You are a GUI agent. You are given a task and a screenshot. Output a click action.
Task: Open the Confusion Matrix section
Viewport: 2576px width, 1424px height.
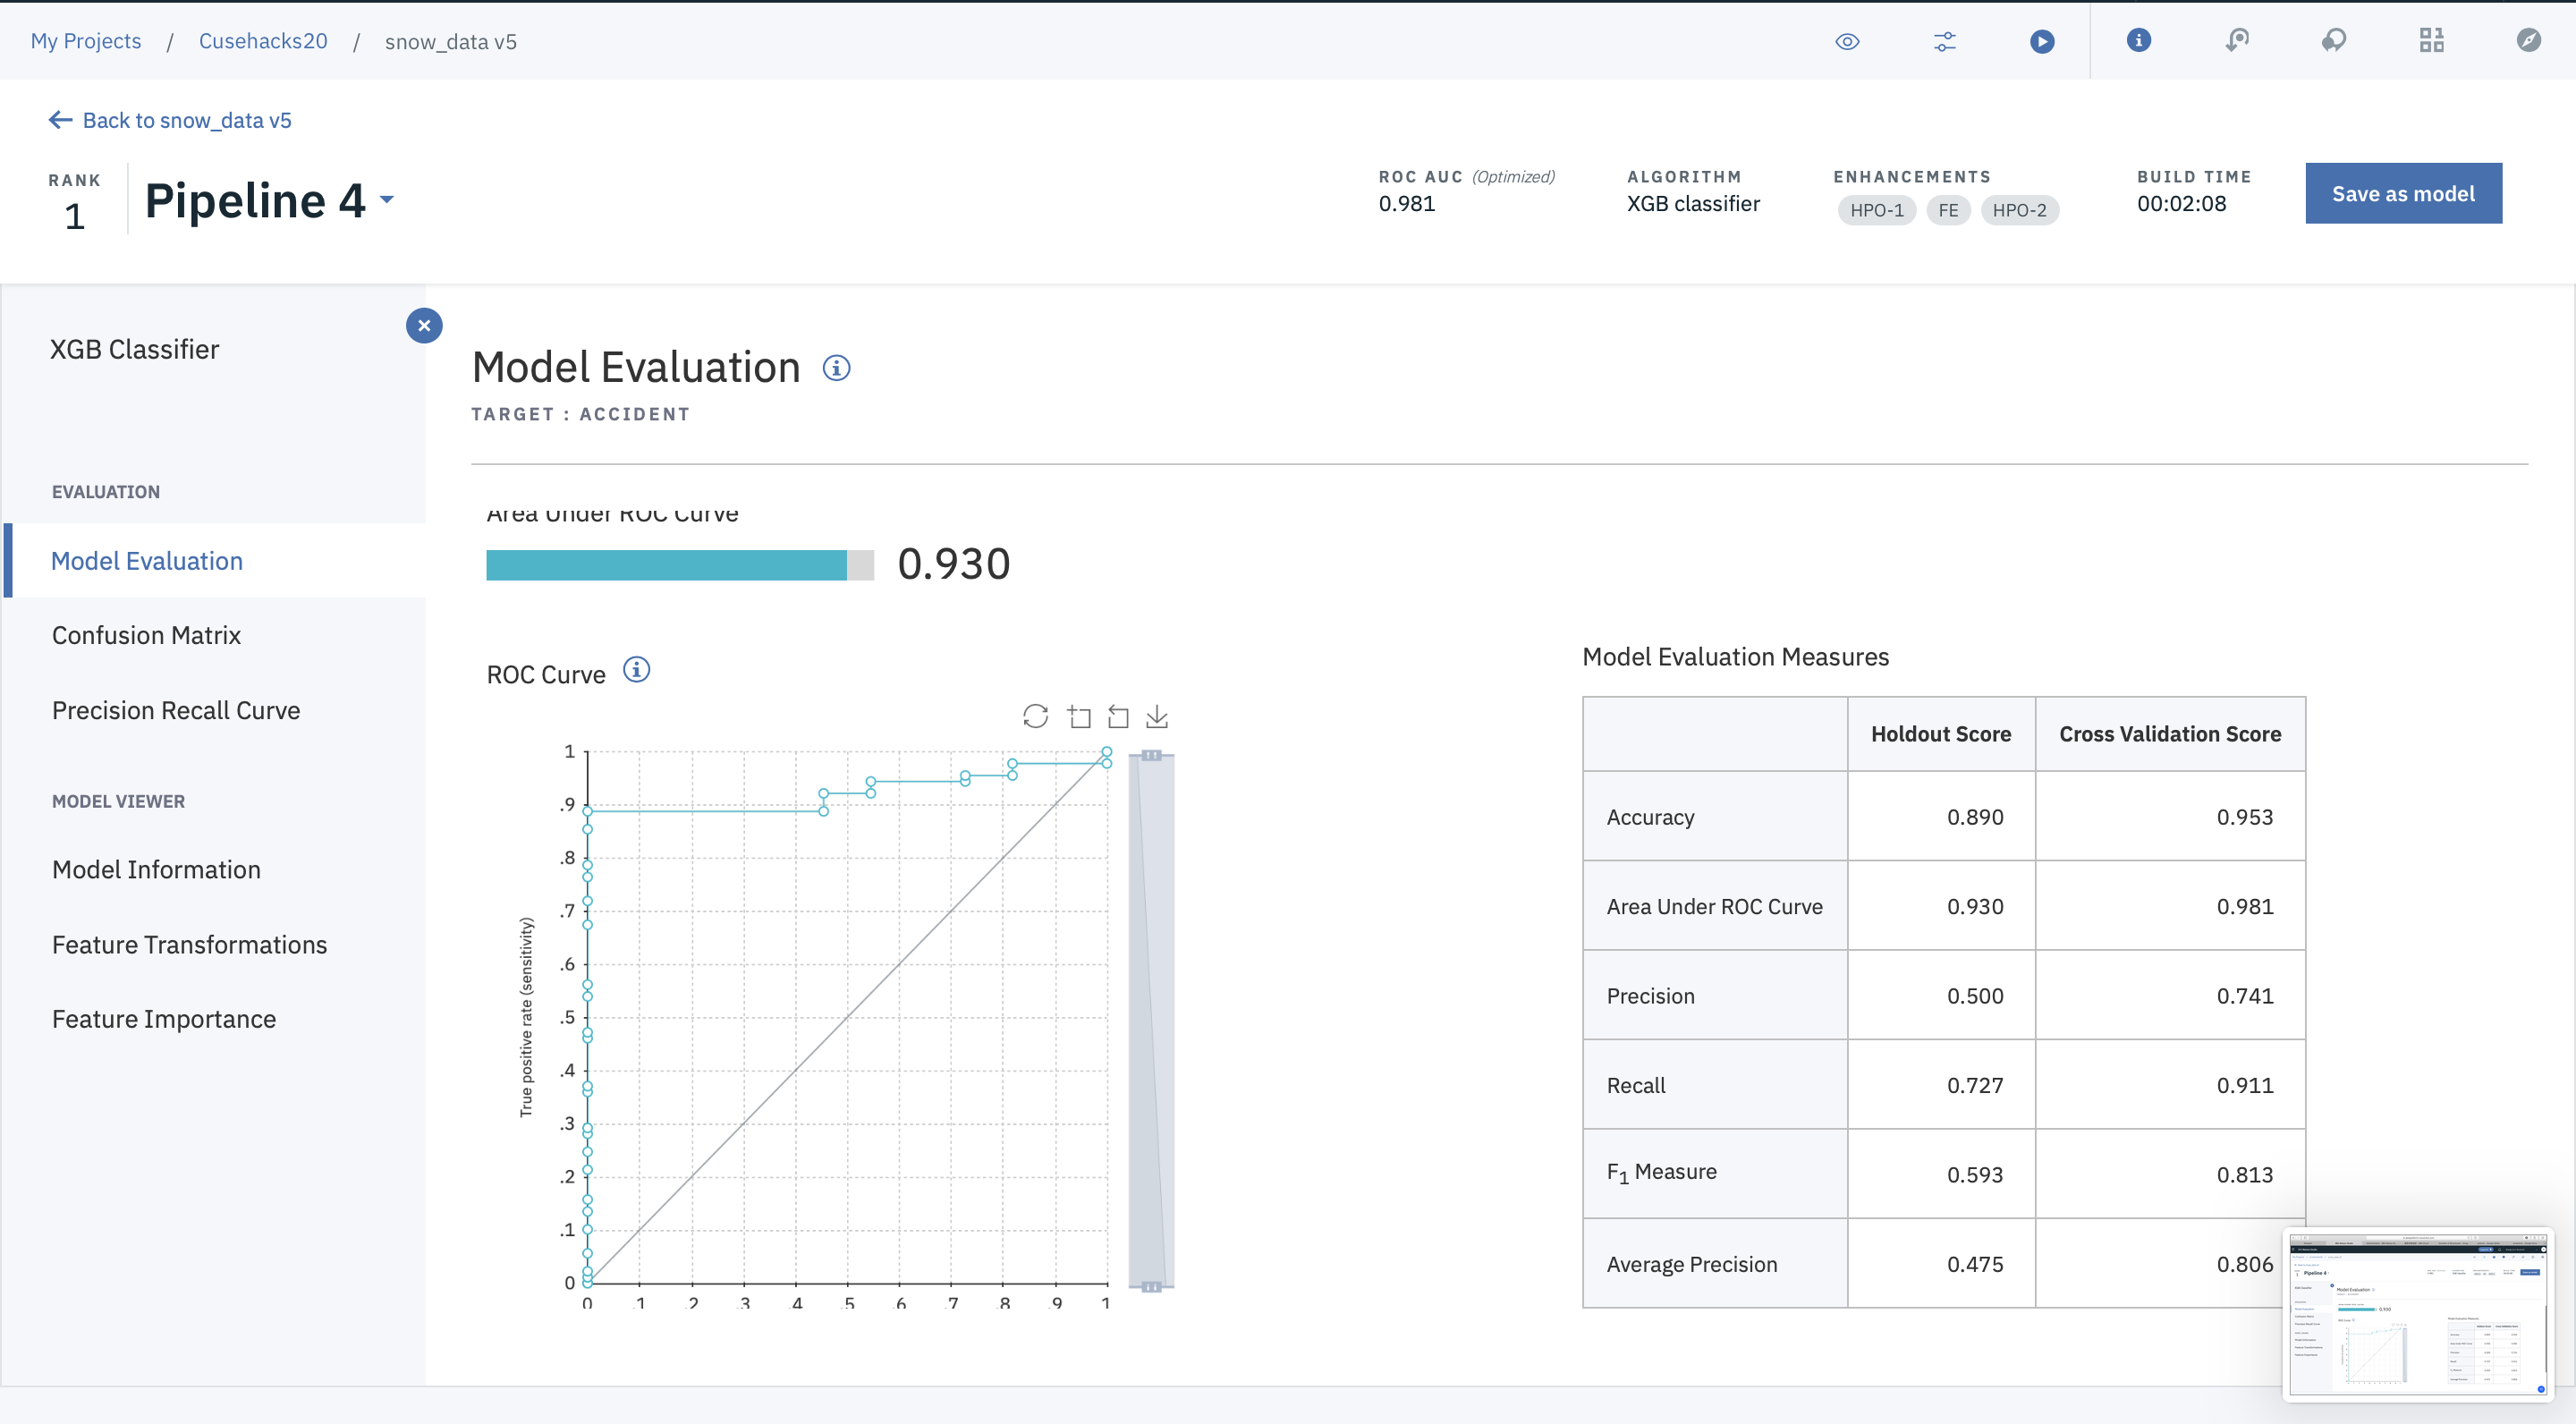tap(146, 635)
